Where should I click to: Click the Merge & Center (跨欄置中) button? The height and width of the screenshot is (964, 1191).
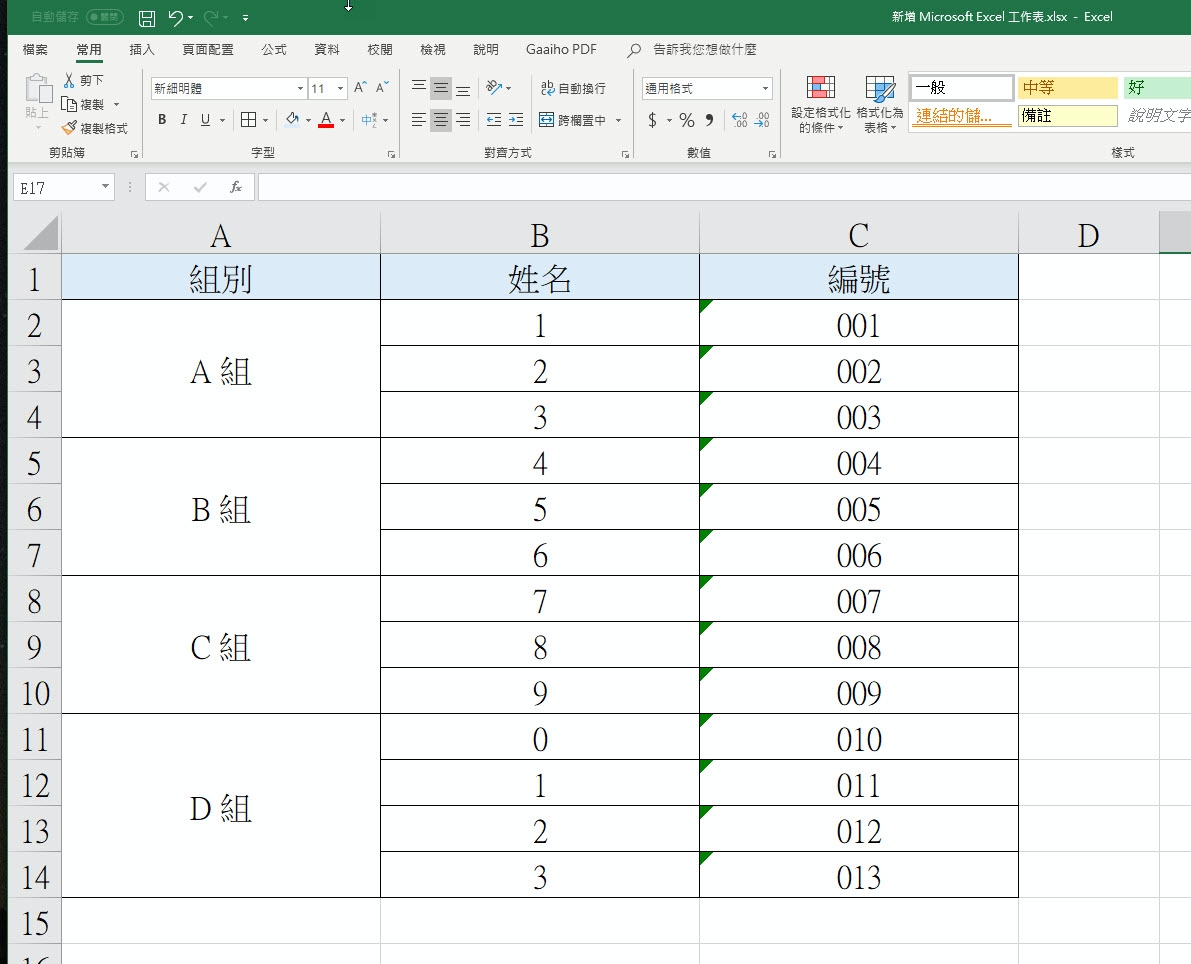[x=573, y=120]
